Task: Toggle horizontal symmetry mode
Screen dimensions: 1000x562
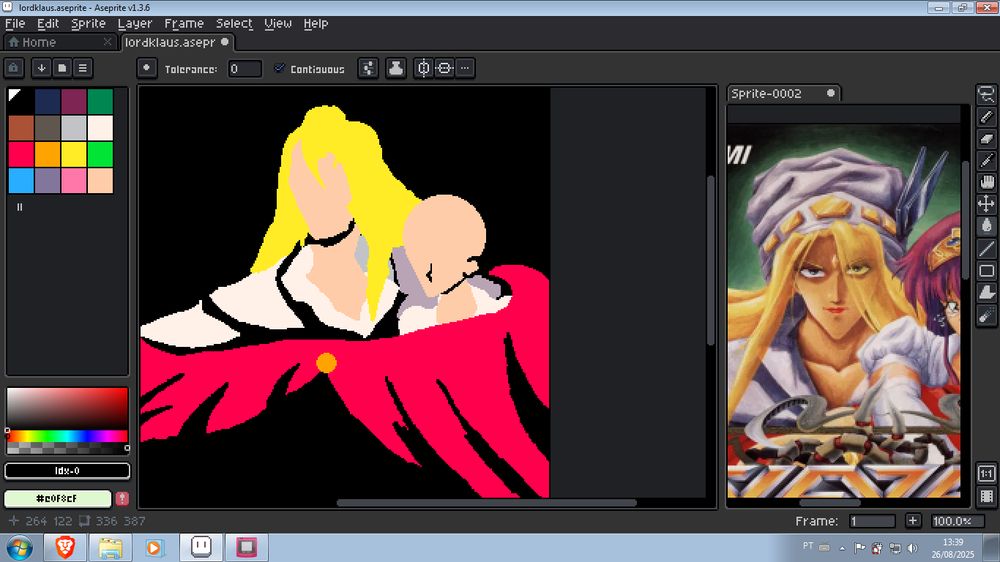Action: (x=423, y=68)
